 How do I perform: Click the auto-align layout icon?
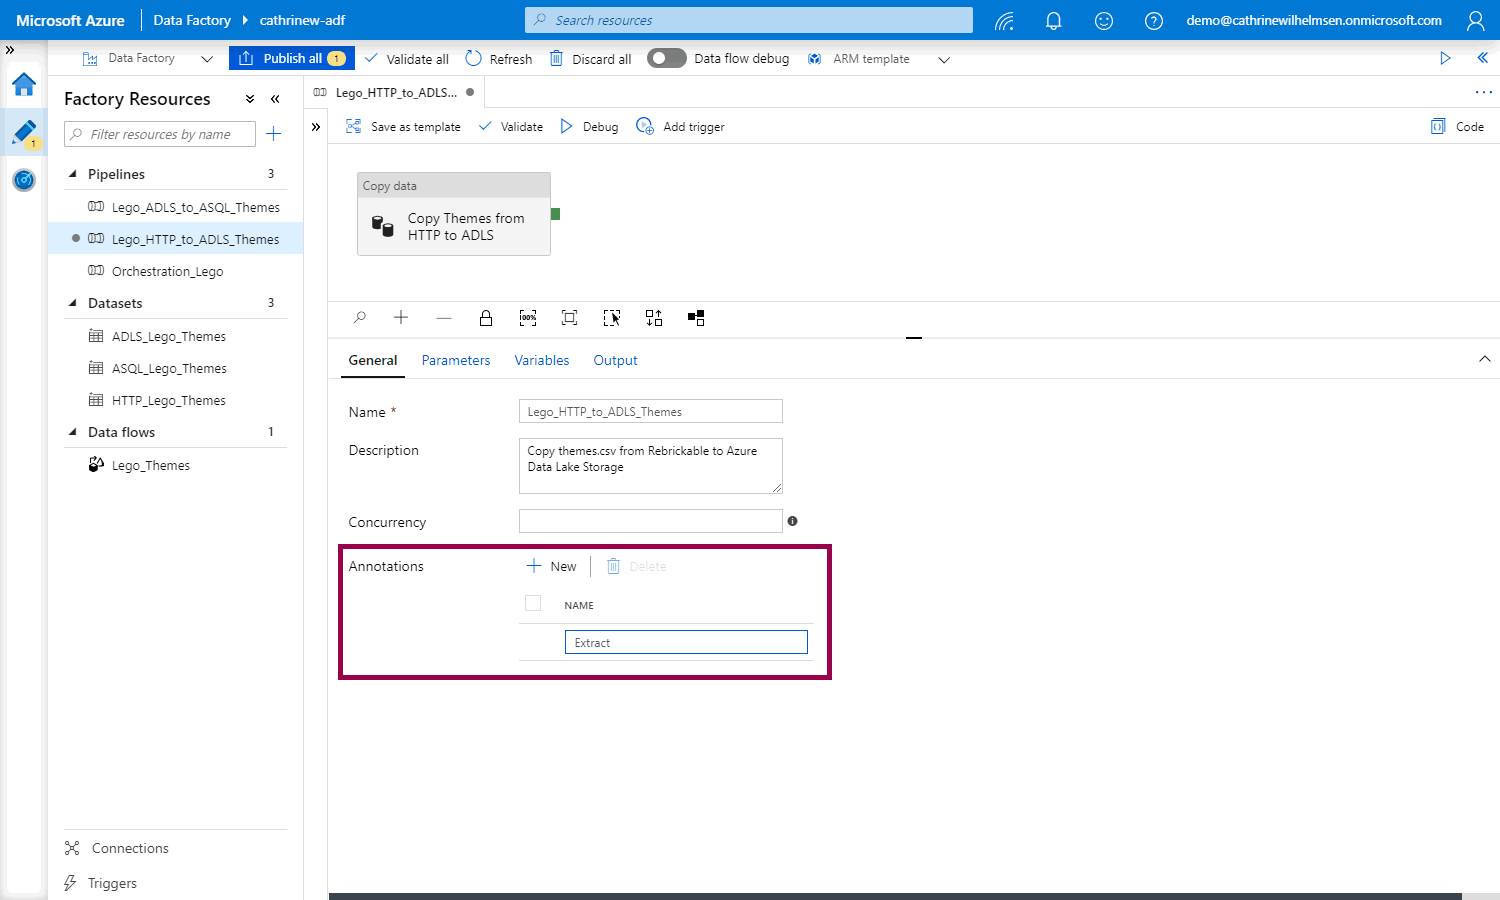(x=654, y=318)
